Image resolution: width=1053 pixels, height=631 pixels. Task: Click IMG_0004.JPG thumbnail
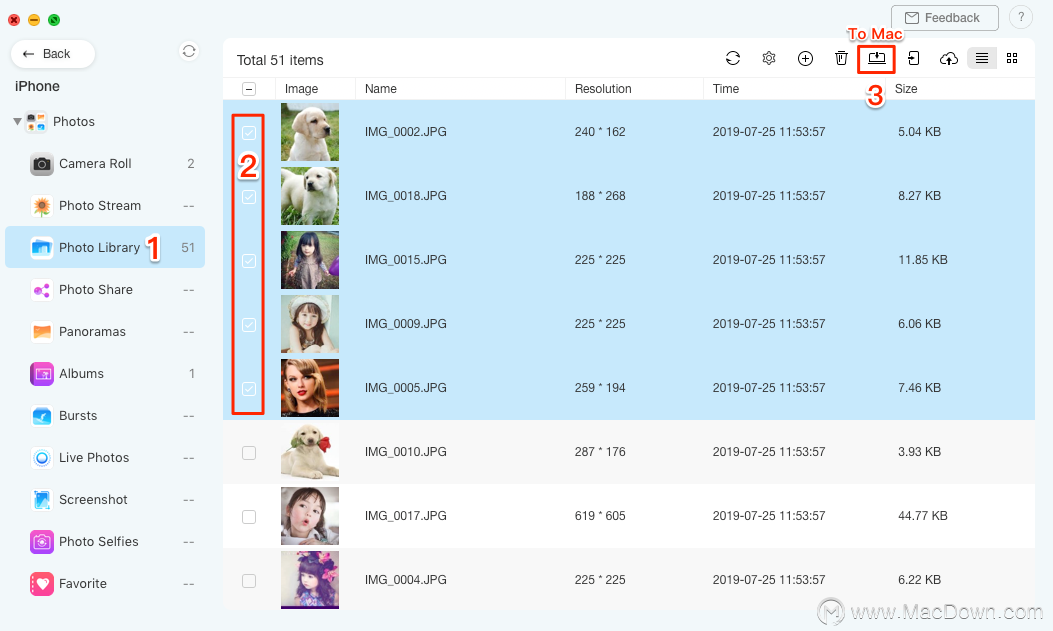pos(310,580)
